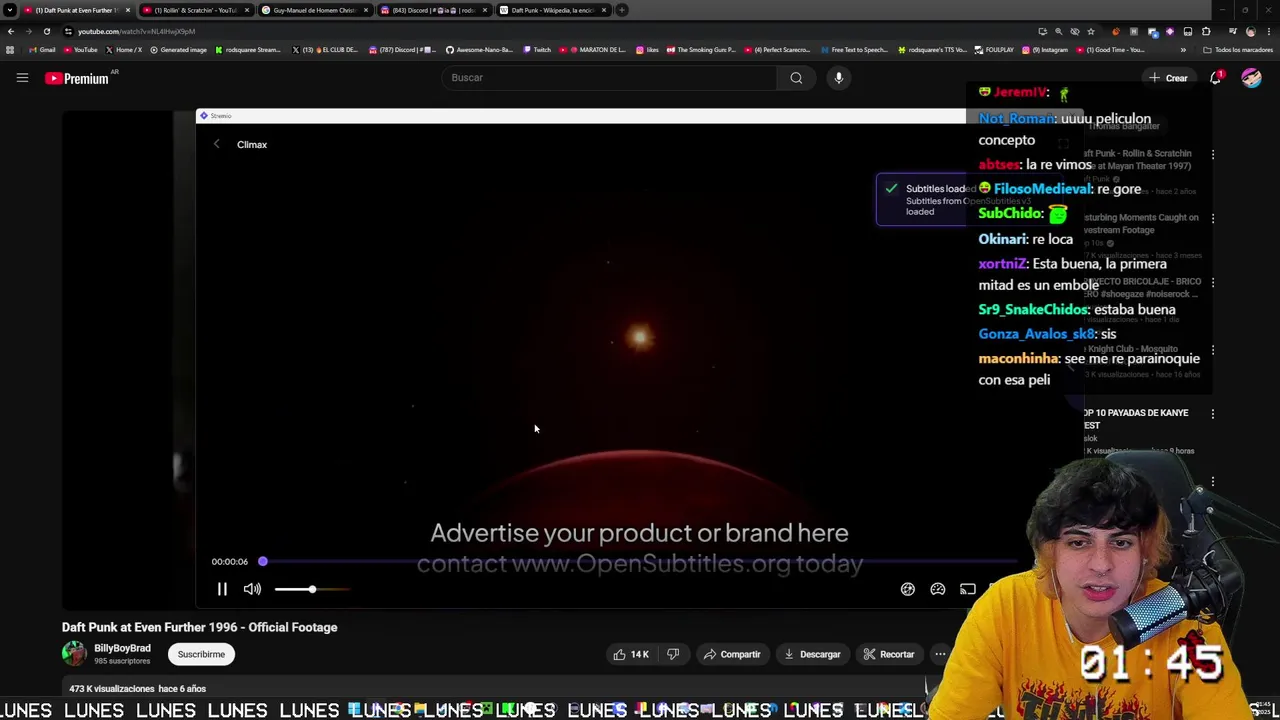The image size is (1280, 720).
Task: Open the Twitch bookmark
Action: coord(538,50)
